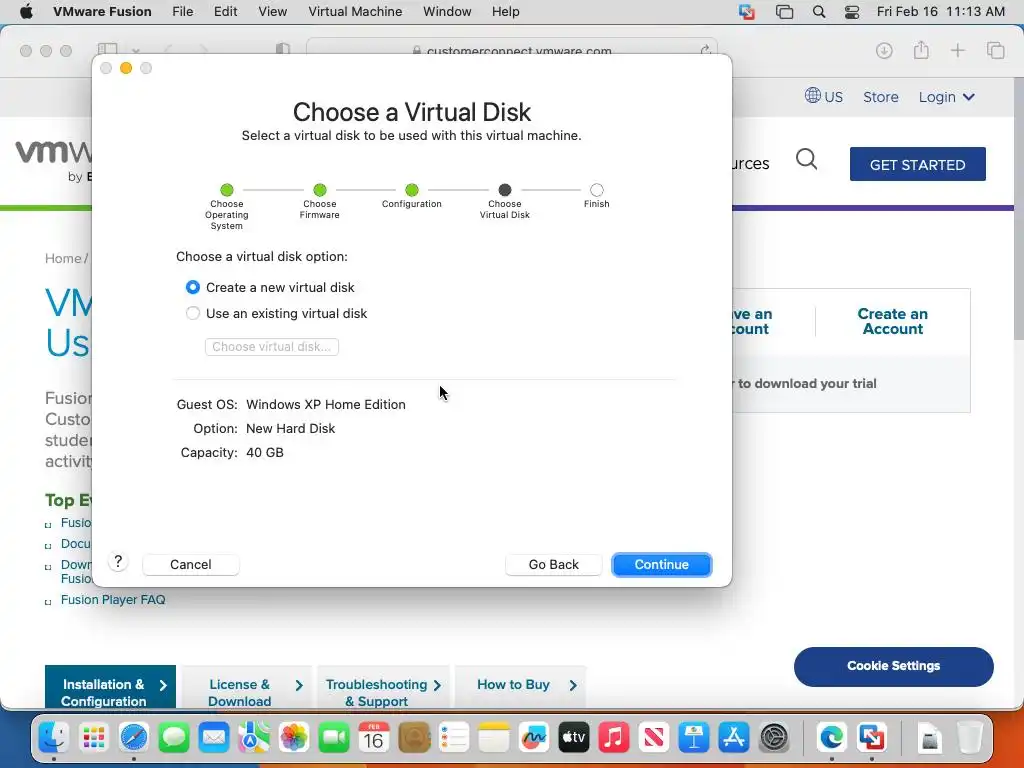Open Microsoft Edge from the Dock

tap(831, 737)
